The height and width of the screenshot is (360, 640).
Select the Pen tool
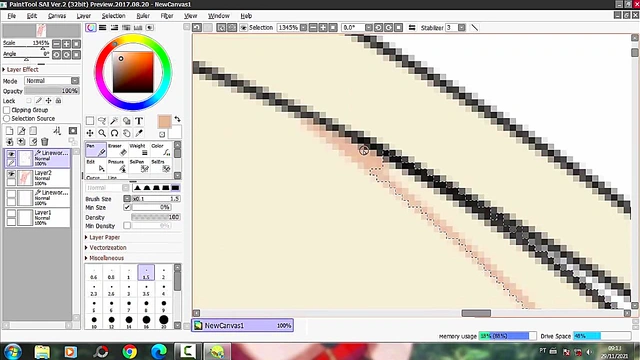tap(96, 149)
